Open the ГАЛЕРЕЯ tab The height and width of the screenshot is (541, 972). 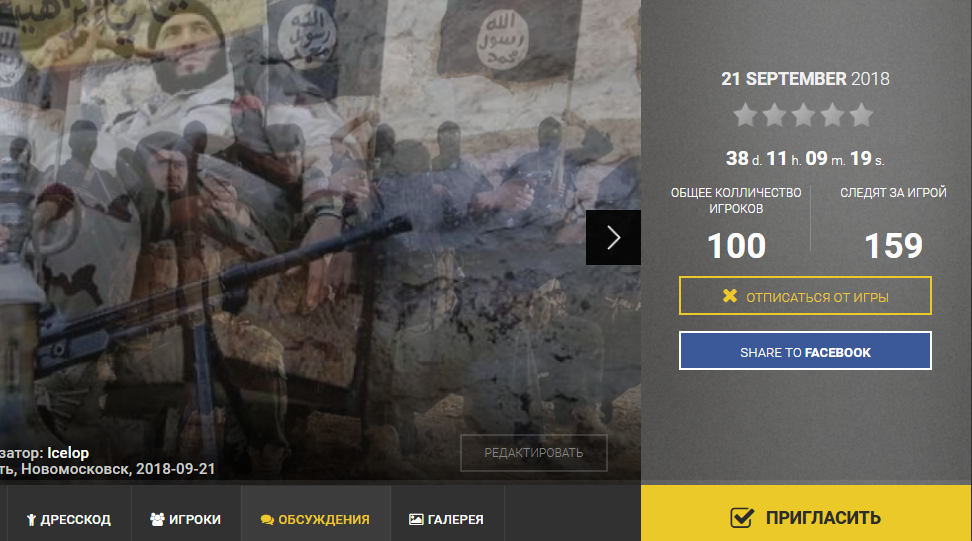(x=447, y=519)
